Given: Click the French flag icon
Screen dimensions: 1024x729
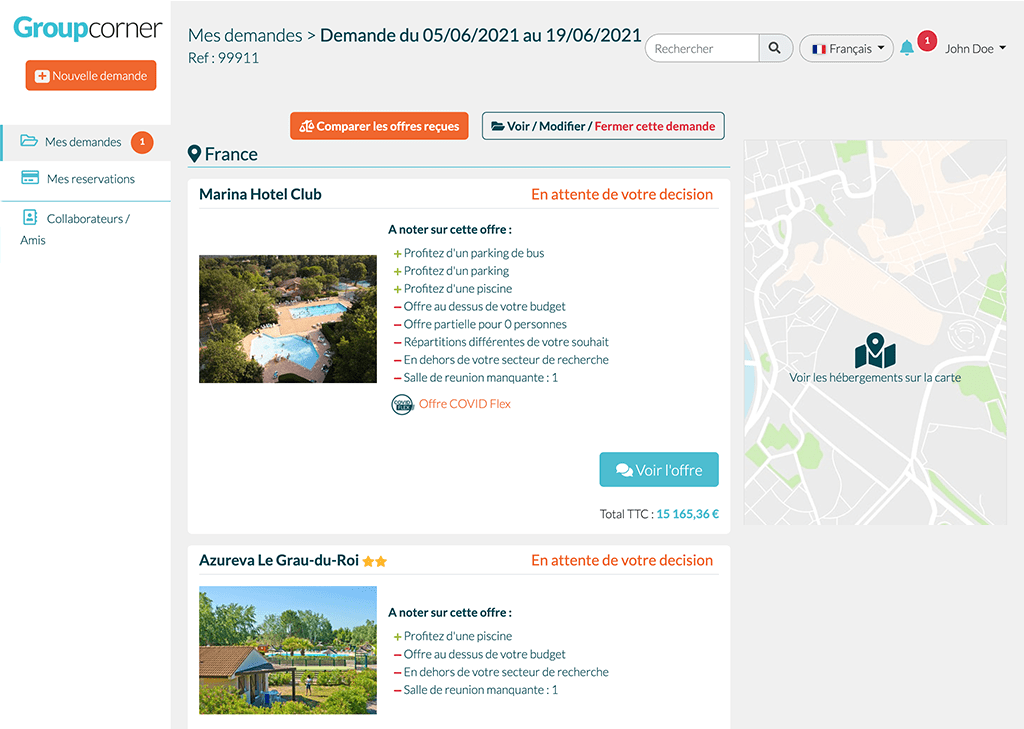Looking at the screenshot, I should (x=819, y=49).
